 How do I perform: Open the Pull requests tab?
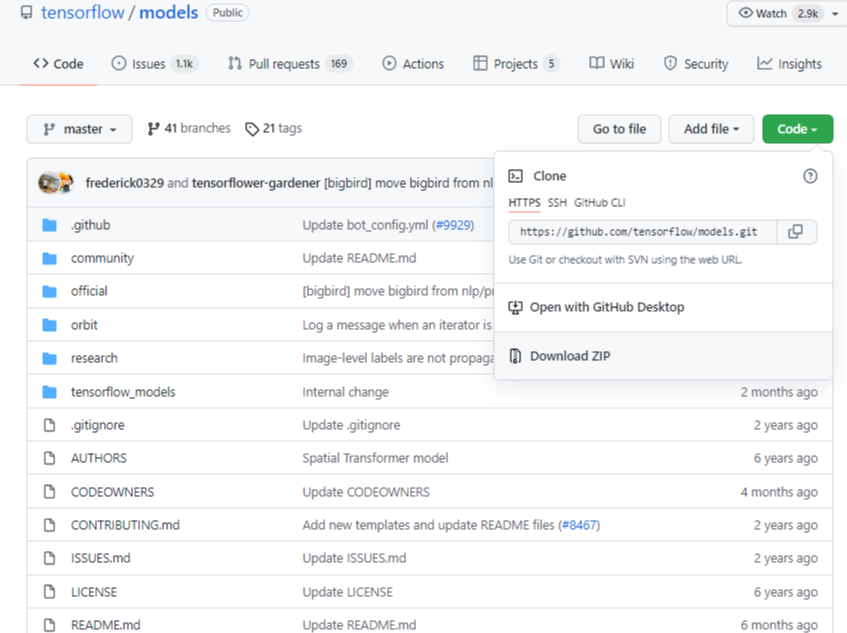[290, 64]
